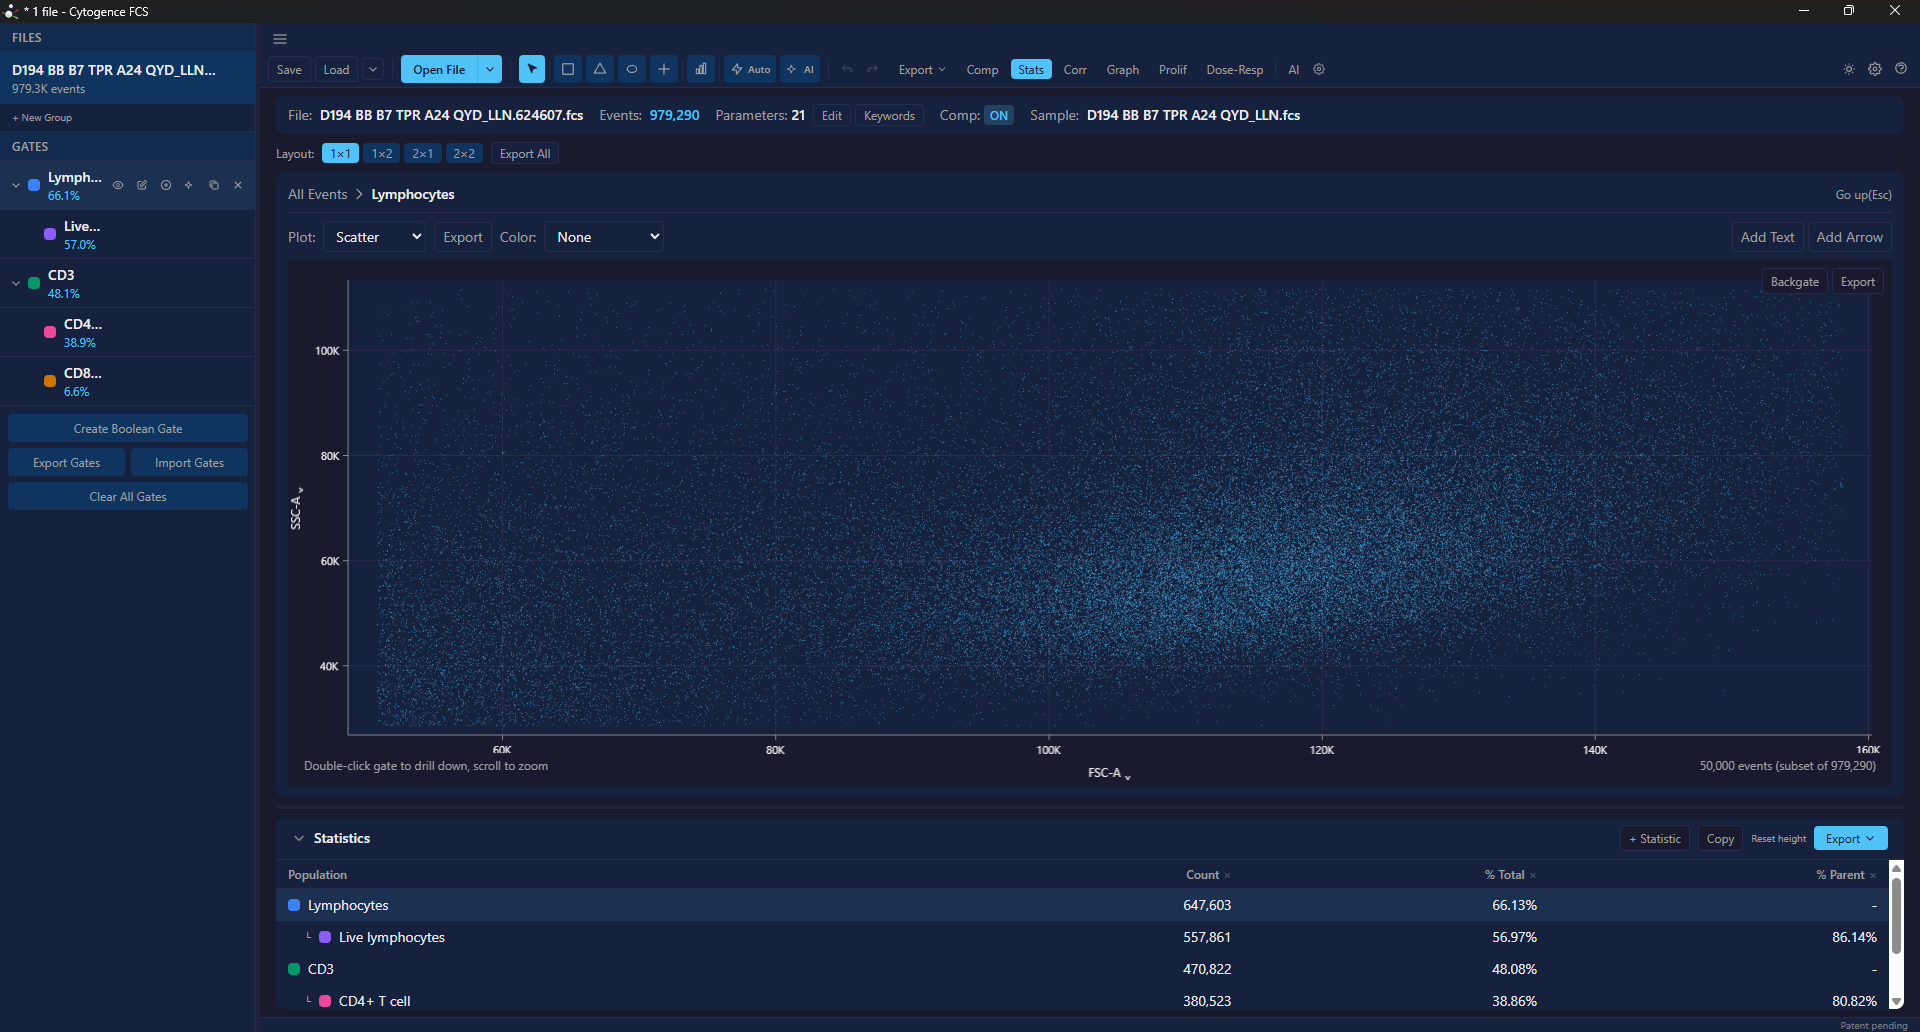Screen dimensions: 1920x1032
Task: Select the ellipse gate tool
Action: point(632,69)
